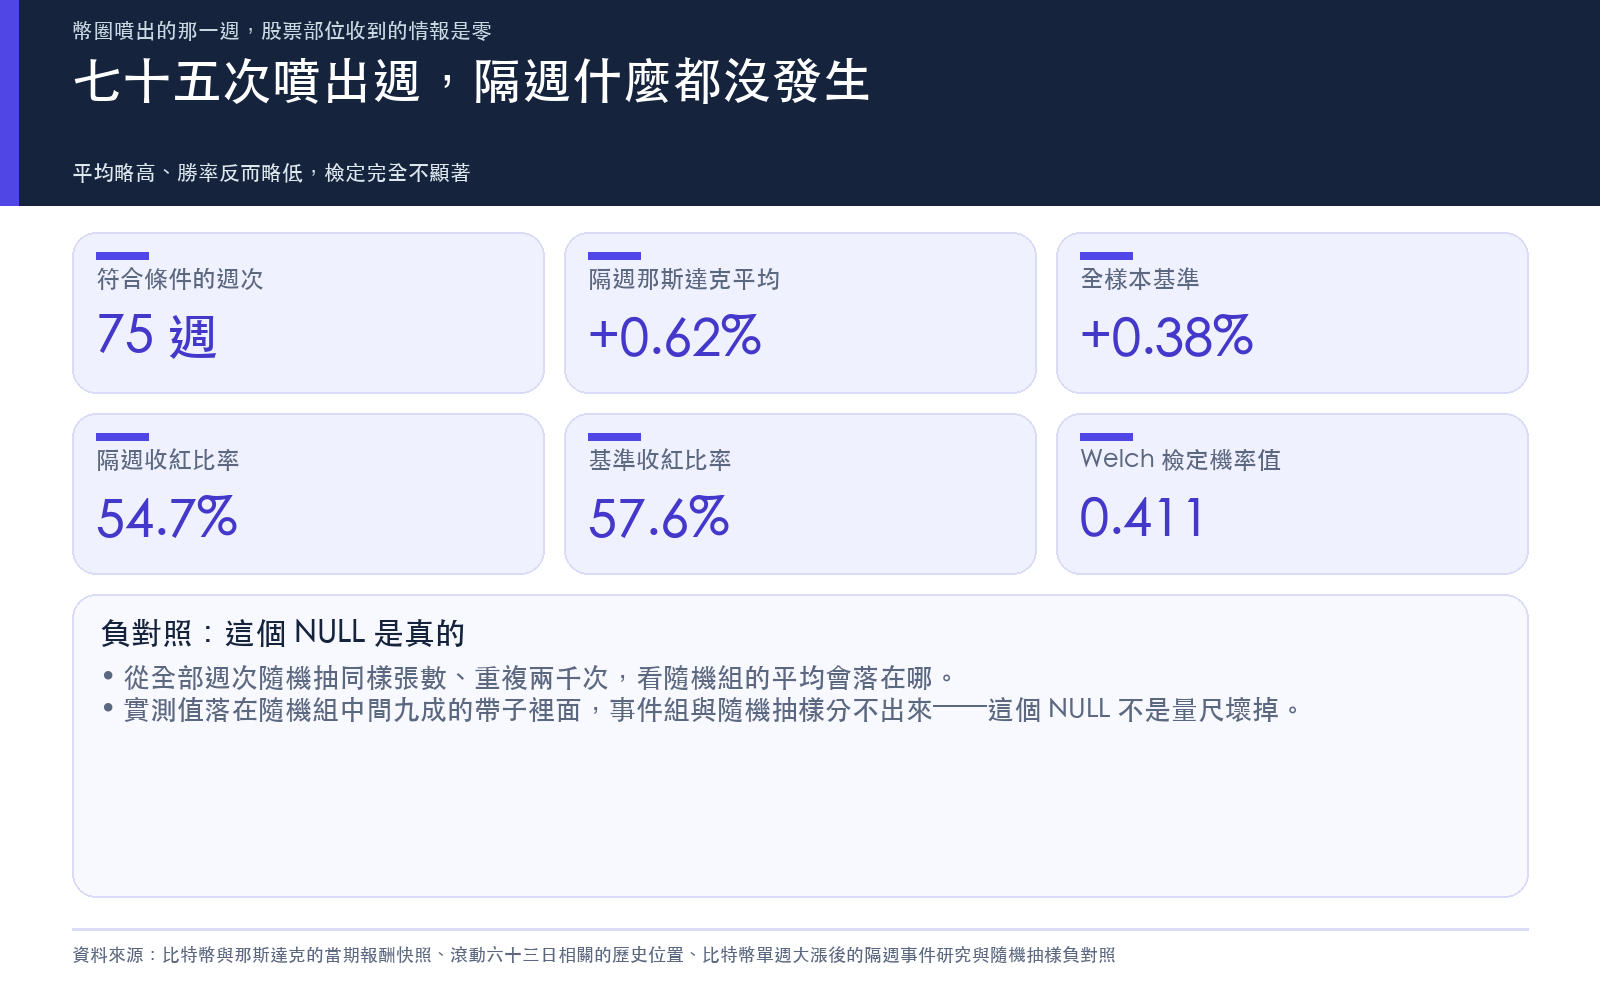Click the label 符合條件的週次
Screen dimensions: 1600x1000
click(180, 279)
